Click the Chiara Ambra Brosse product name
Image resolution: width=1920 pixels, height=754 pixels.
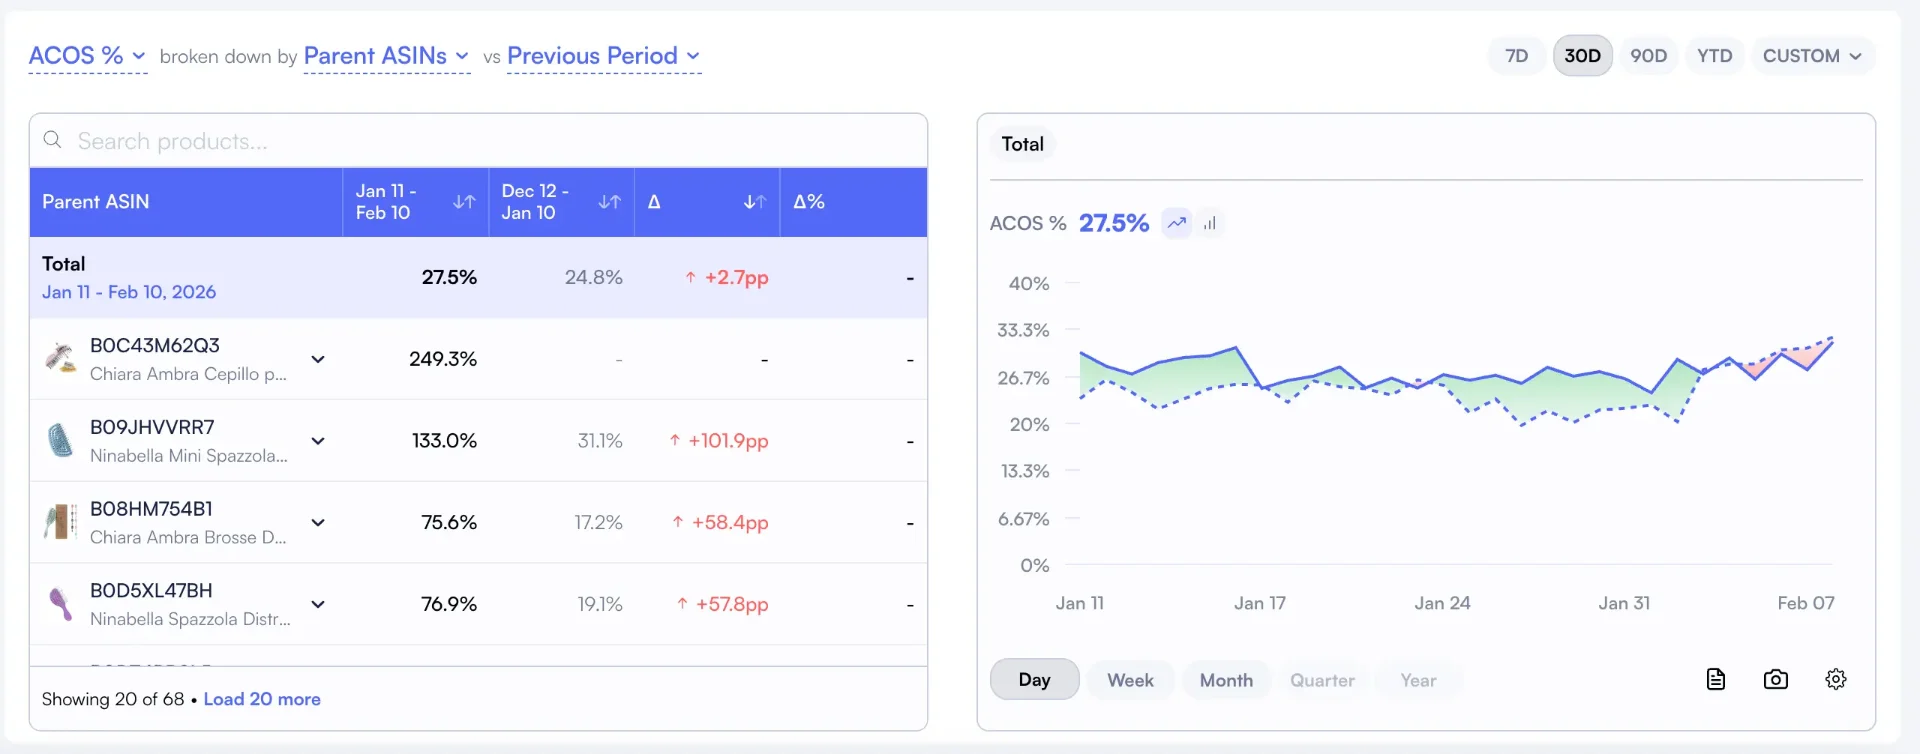click(x=188, y=538)
